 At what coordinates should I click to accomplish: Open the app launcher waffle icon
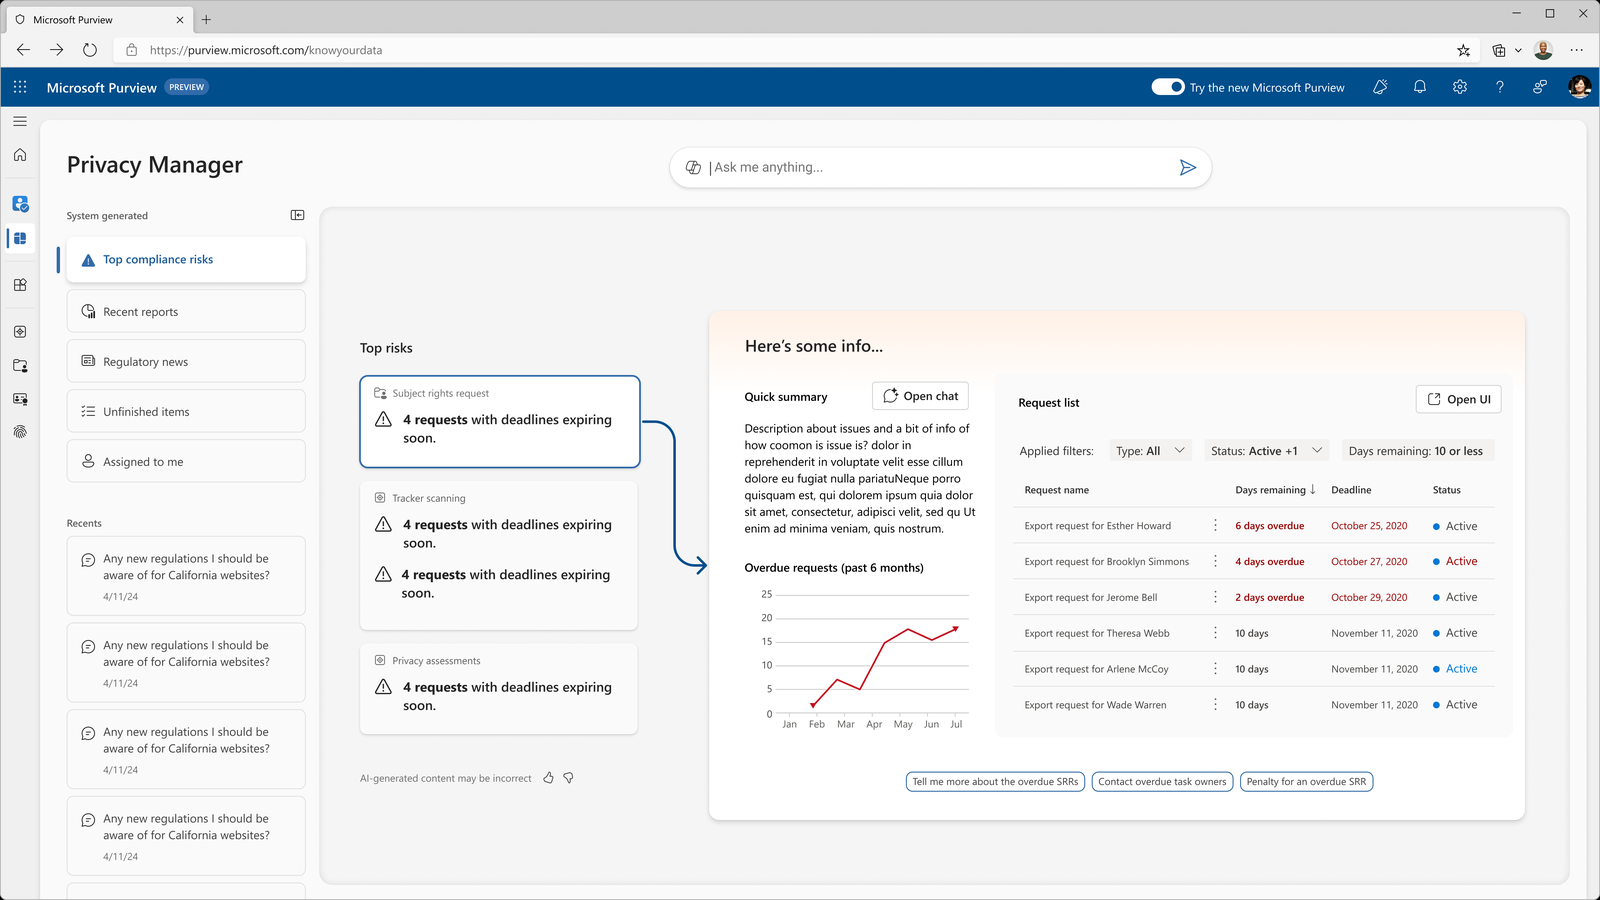point(20,87)
